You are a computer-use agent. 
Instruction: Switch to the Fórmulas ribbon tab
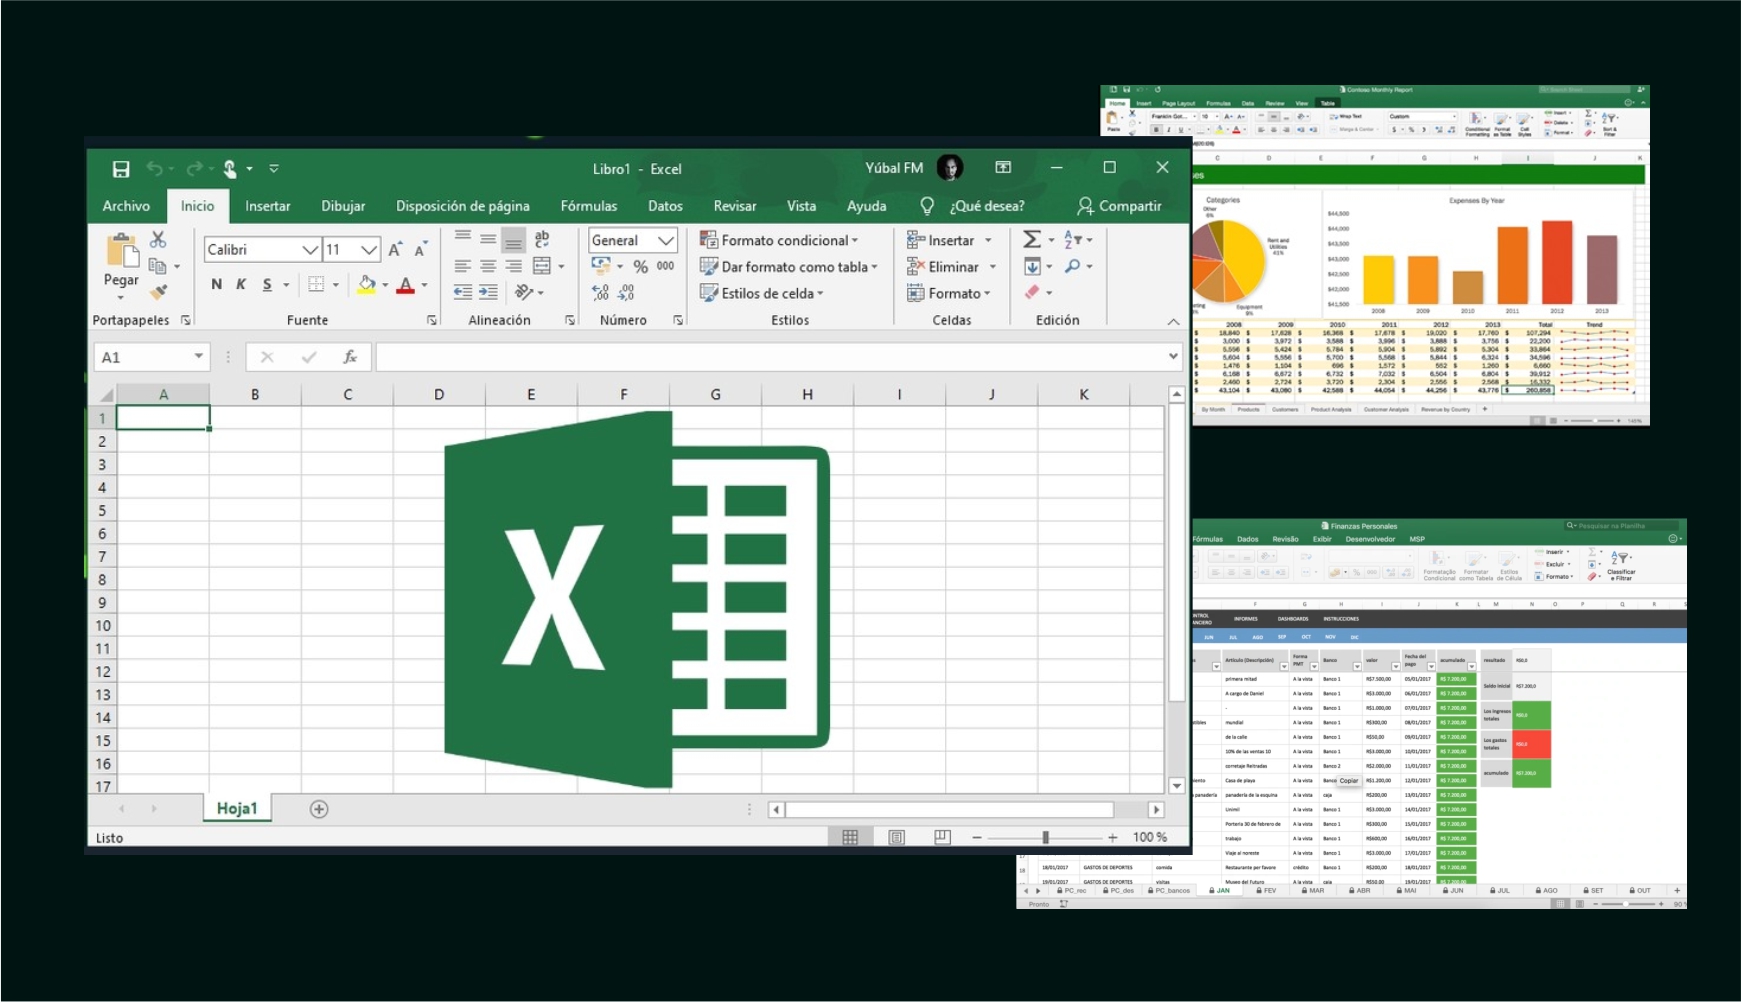[589, 206]
